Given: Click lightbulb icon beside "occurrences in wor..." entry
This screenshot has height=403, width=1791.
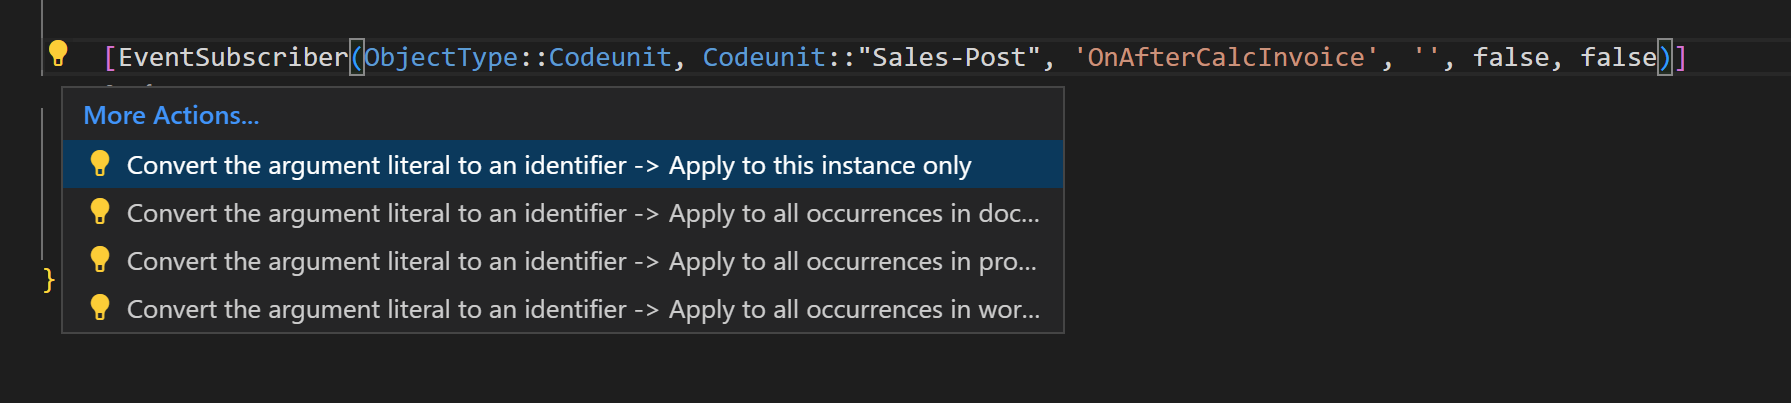Looking at the screenshot, I should 100,308.
